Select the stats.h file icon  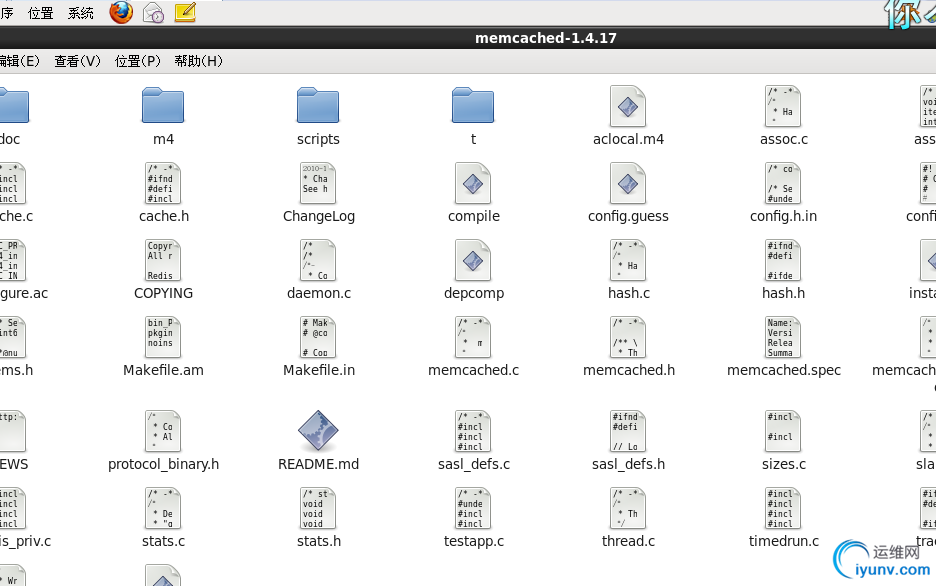pos(318,508)
